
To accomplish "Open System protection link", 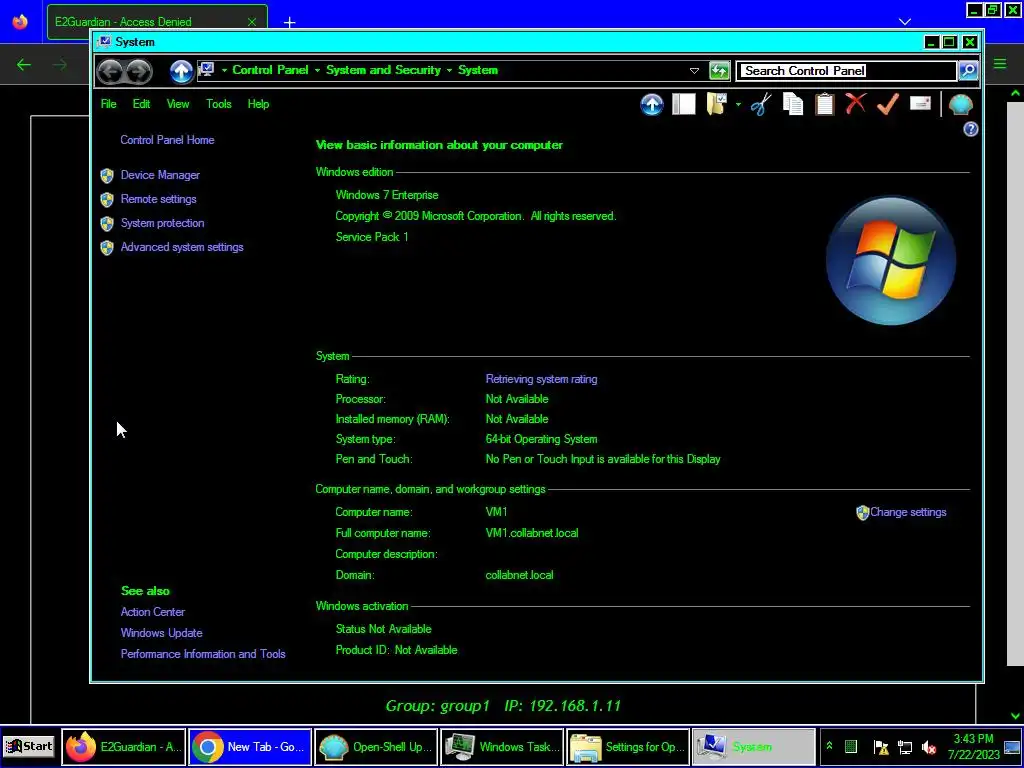I will click(x=162, y=223).
